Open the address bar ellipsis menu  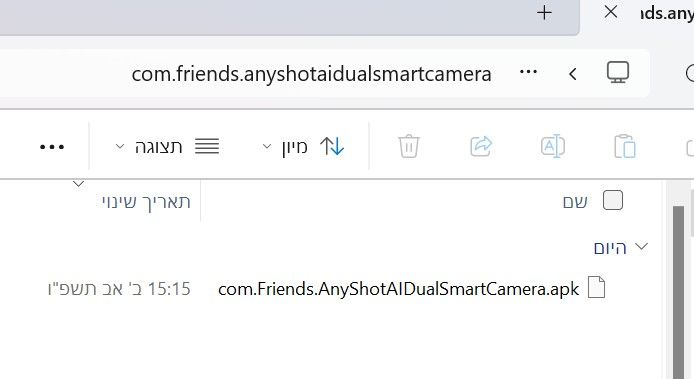(528, 72)
